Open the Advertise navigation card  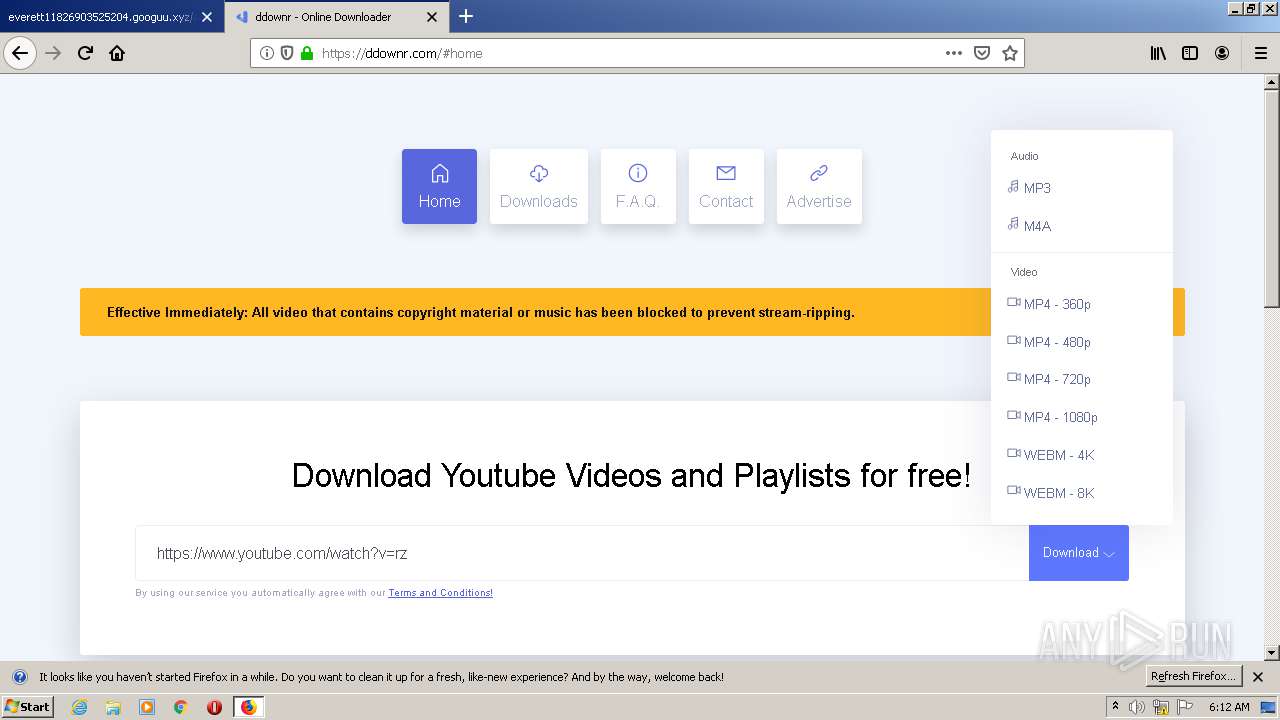819,186
